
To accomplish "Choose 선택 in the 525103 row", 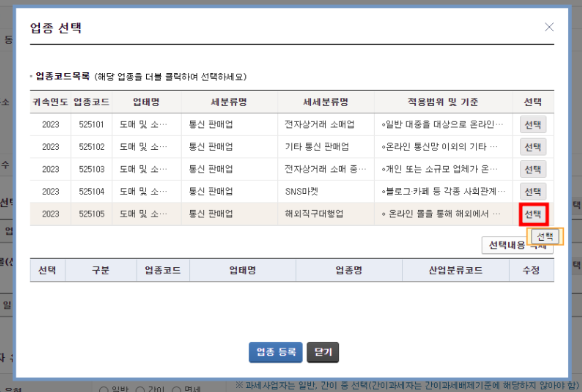I will [533, 169].
